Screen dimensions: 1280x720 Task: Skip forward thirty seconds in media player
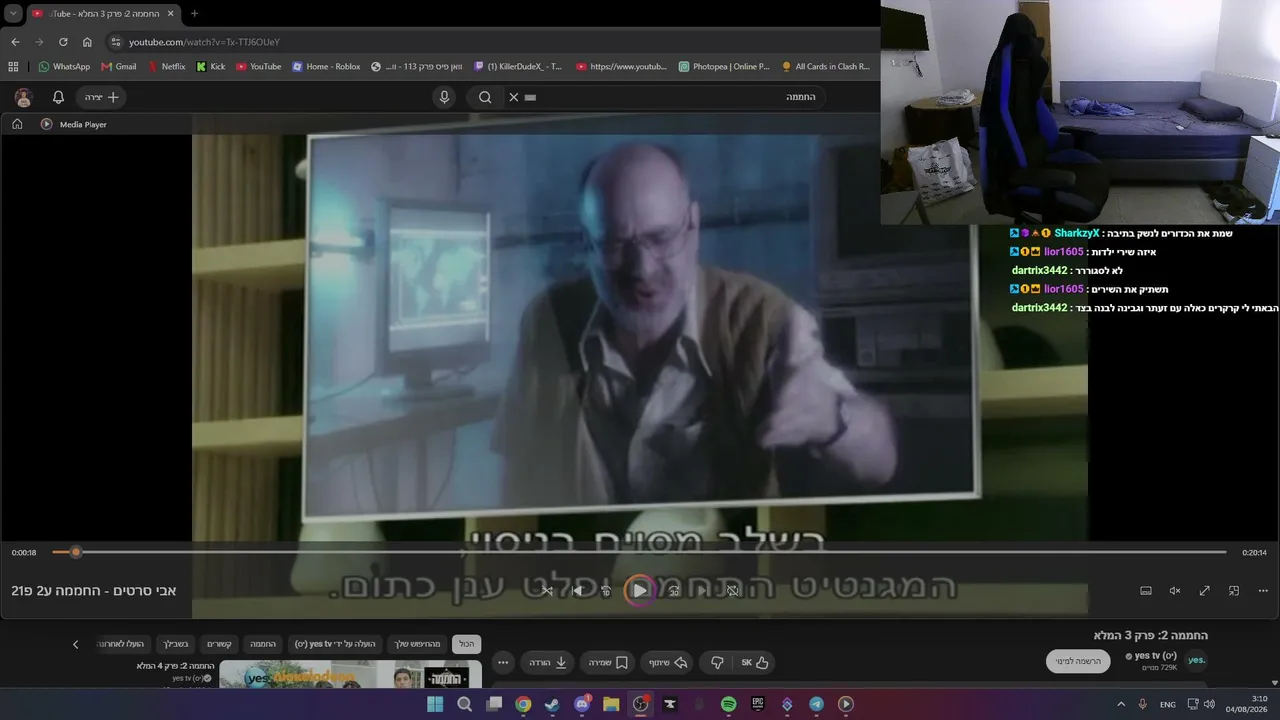click(673, 591)
